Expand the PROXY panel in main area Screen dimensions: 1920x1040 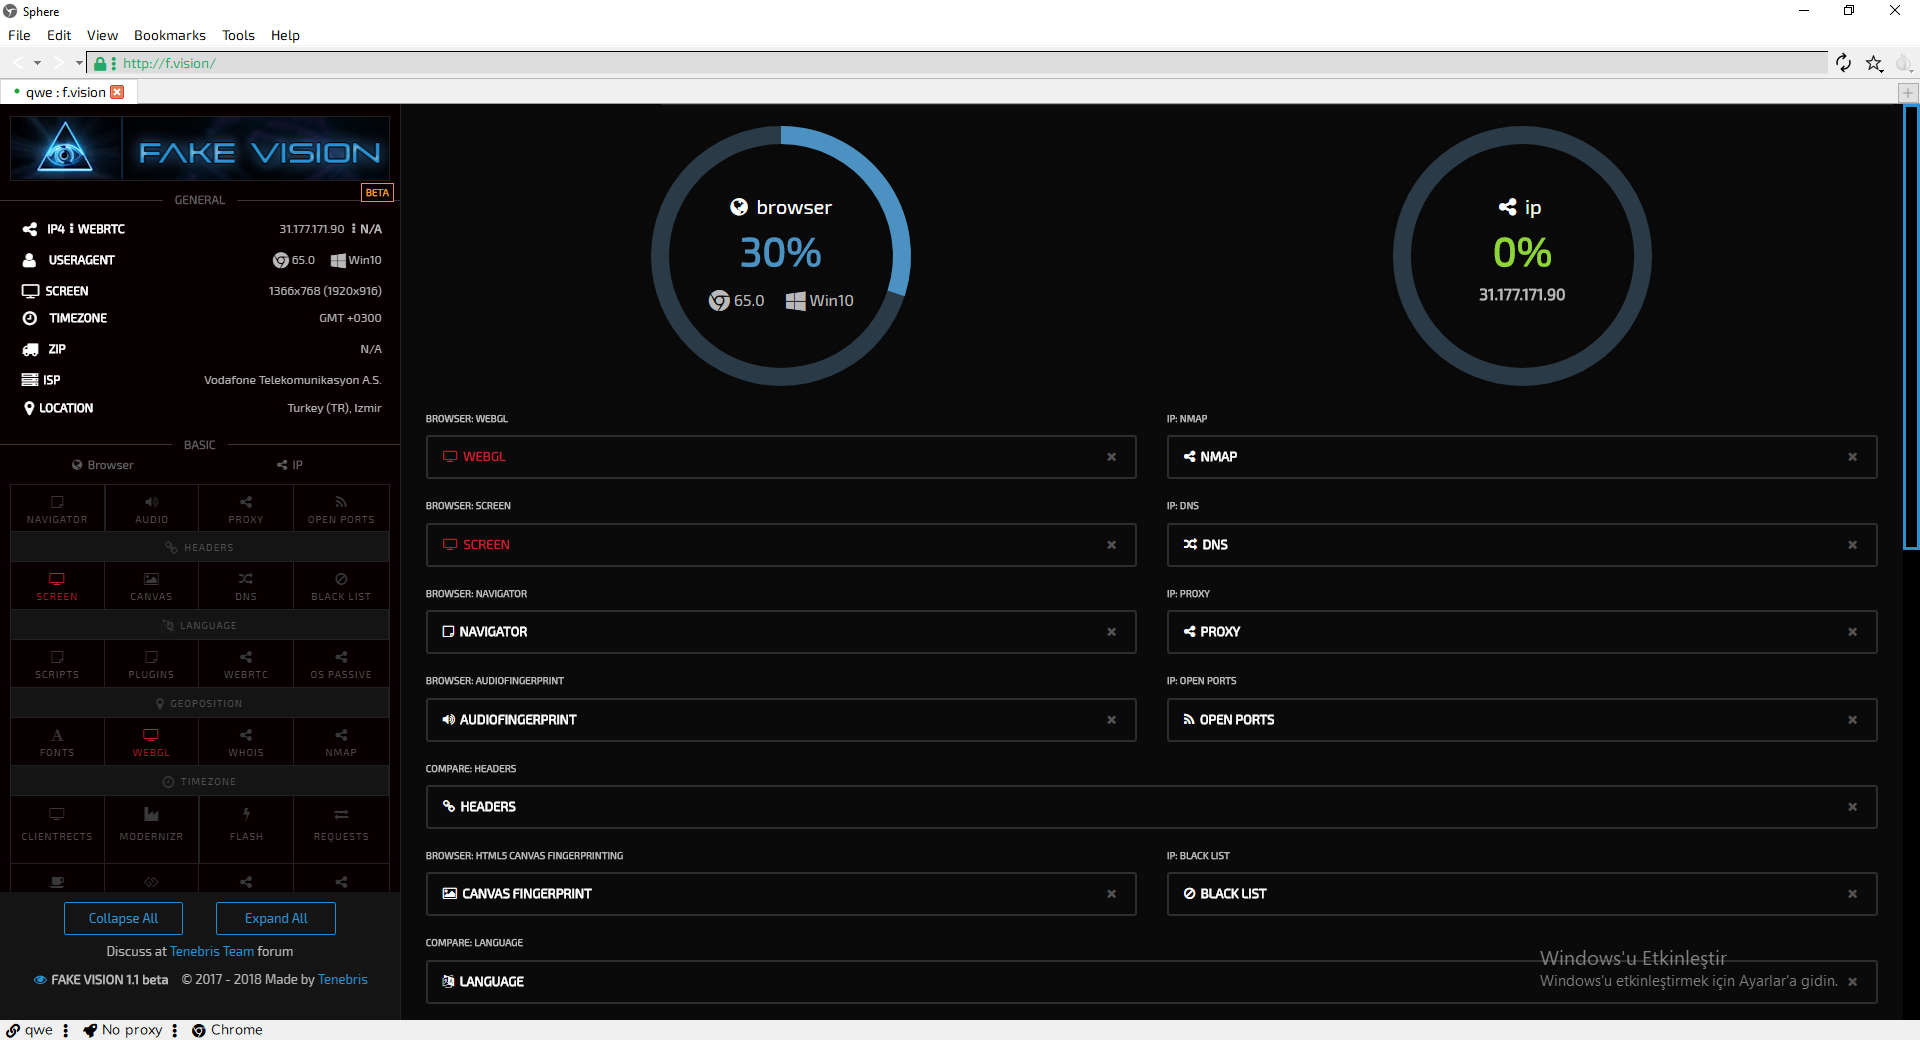coord(1522,632)
